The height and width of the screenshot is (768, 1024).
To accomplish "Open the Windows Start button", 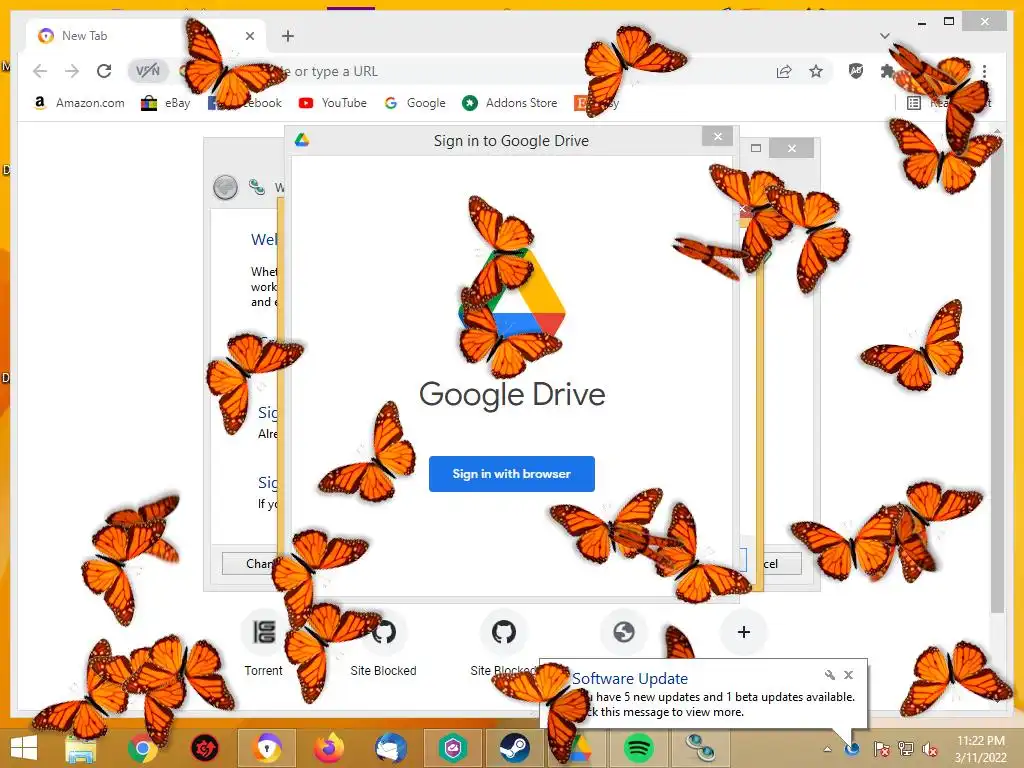I will click(24, 748).
